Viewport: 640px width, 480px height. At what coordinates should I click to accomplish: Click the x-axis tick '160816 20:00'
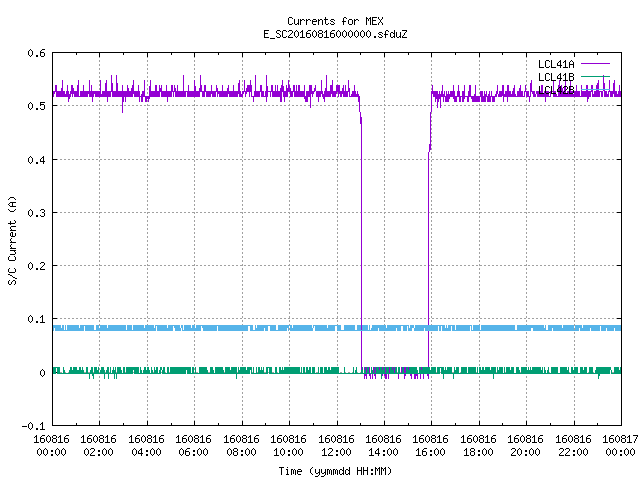[x=525, y=446]
